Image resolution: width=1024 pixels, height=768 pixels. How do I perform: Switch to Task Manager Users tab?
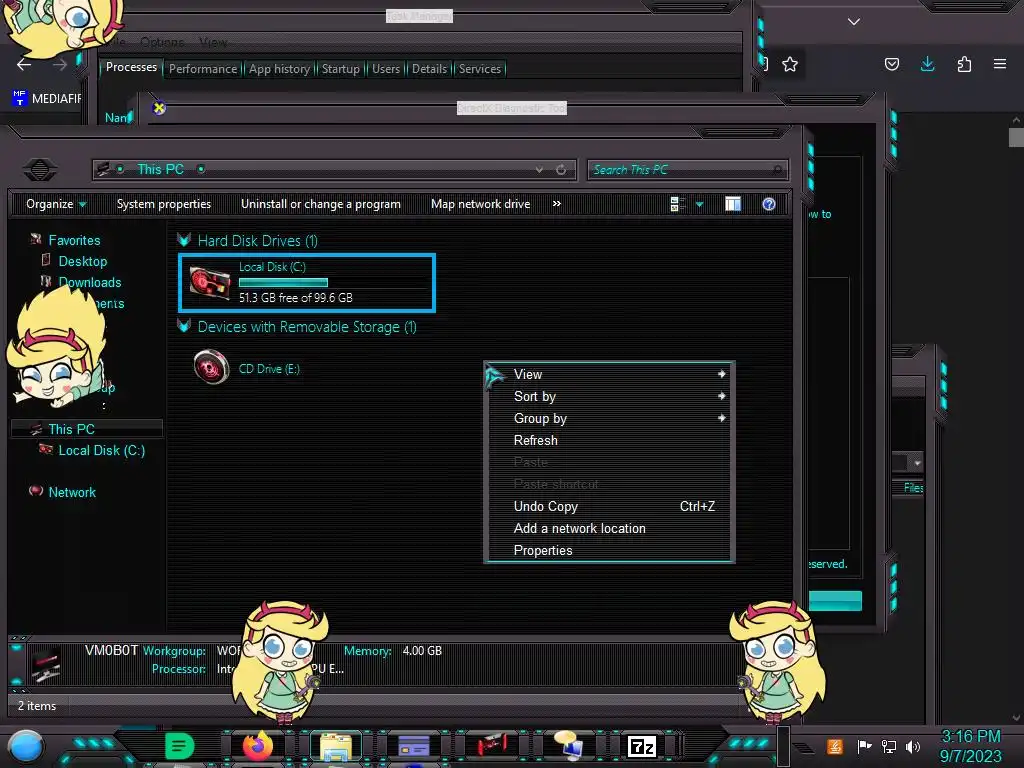pyautogui.click(x=386, y=69)
